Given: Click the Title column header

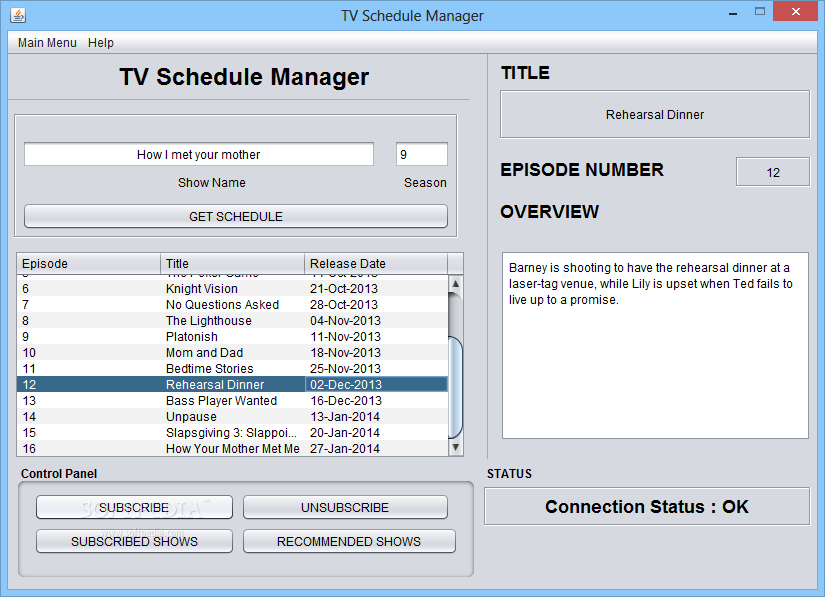Looking at the screenshot, I should click(232, 264).
